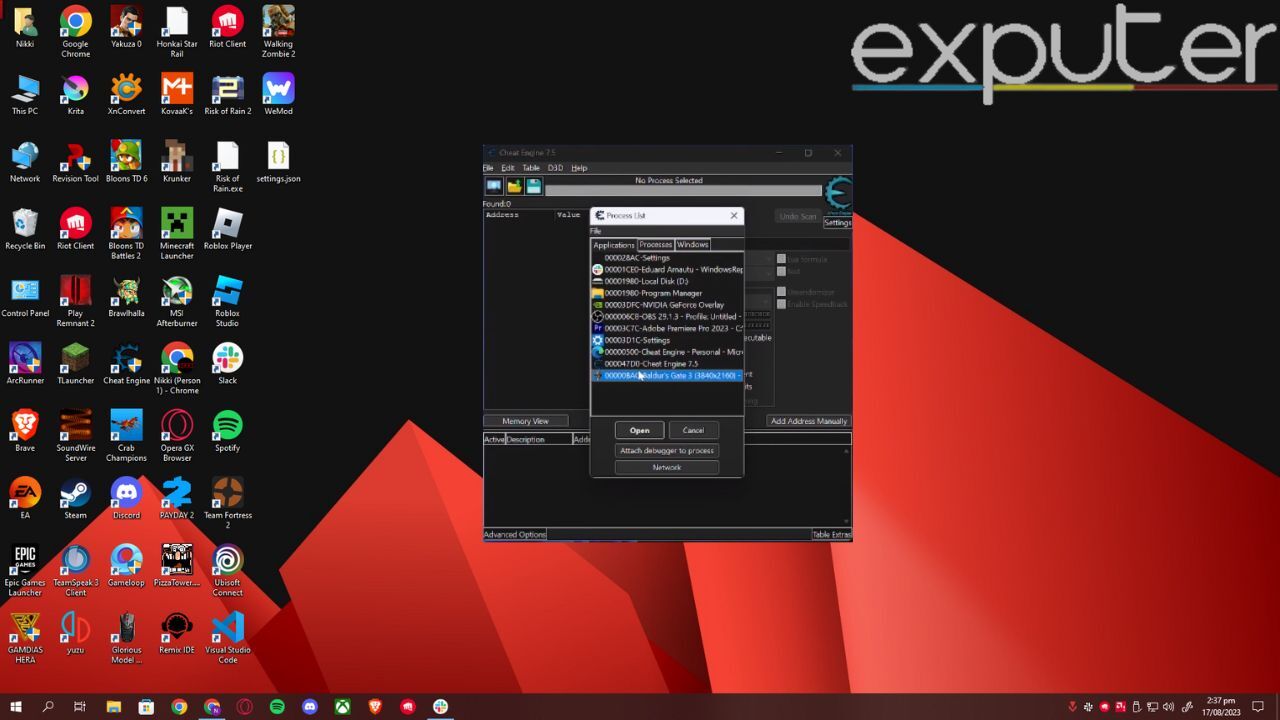Switch to the Processes tab
Image resolution: width=1280 pixels, height=720 pixels.
(x=656, y=245)
